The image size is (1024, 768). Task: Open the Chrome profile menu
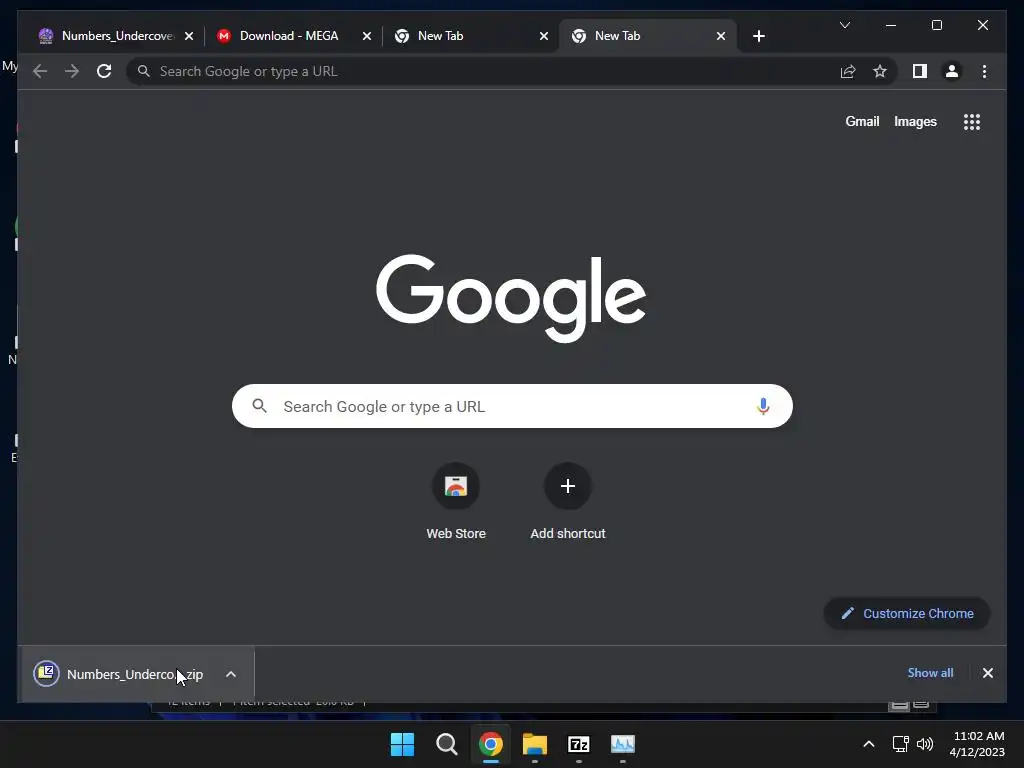[x=952, y=71]
